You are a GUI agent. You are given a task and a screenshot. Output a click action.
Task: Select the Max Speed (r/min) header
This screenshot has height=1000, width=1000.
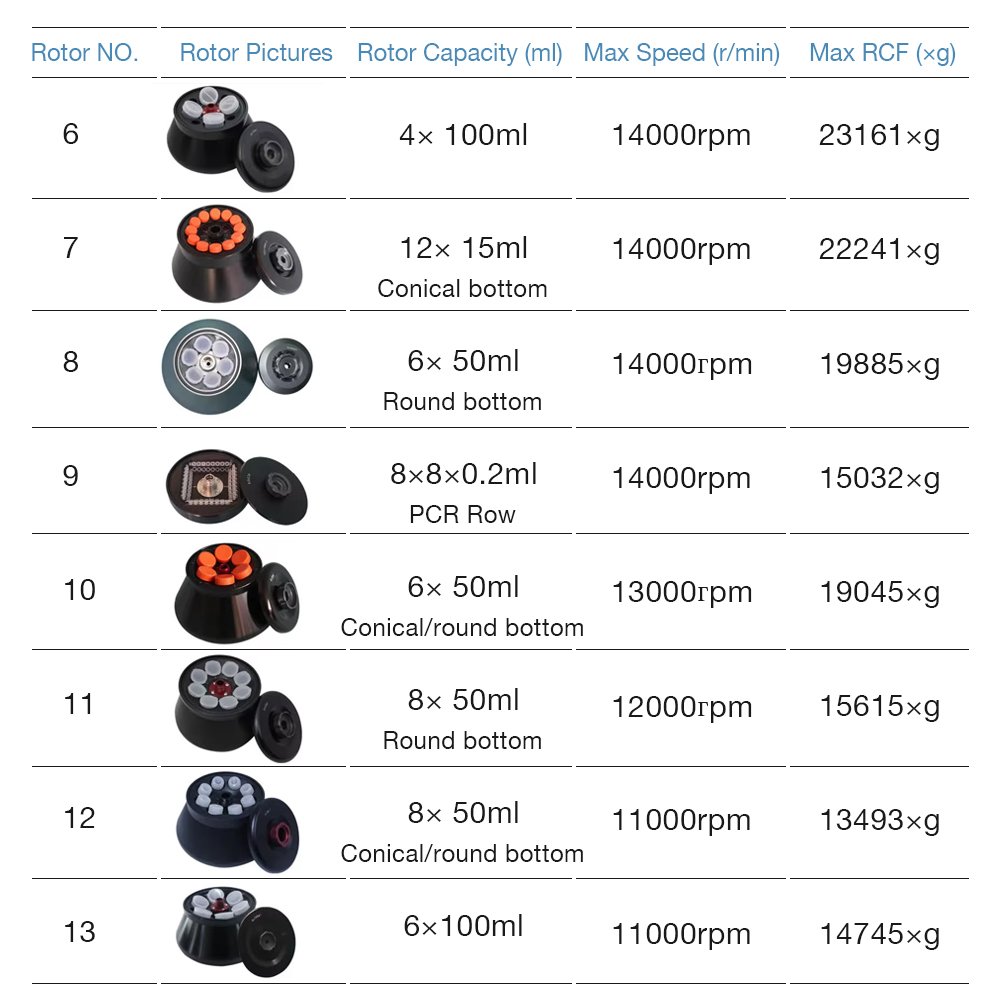(681, 53)
